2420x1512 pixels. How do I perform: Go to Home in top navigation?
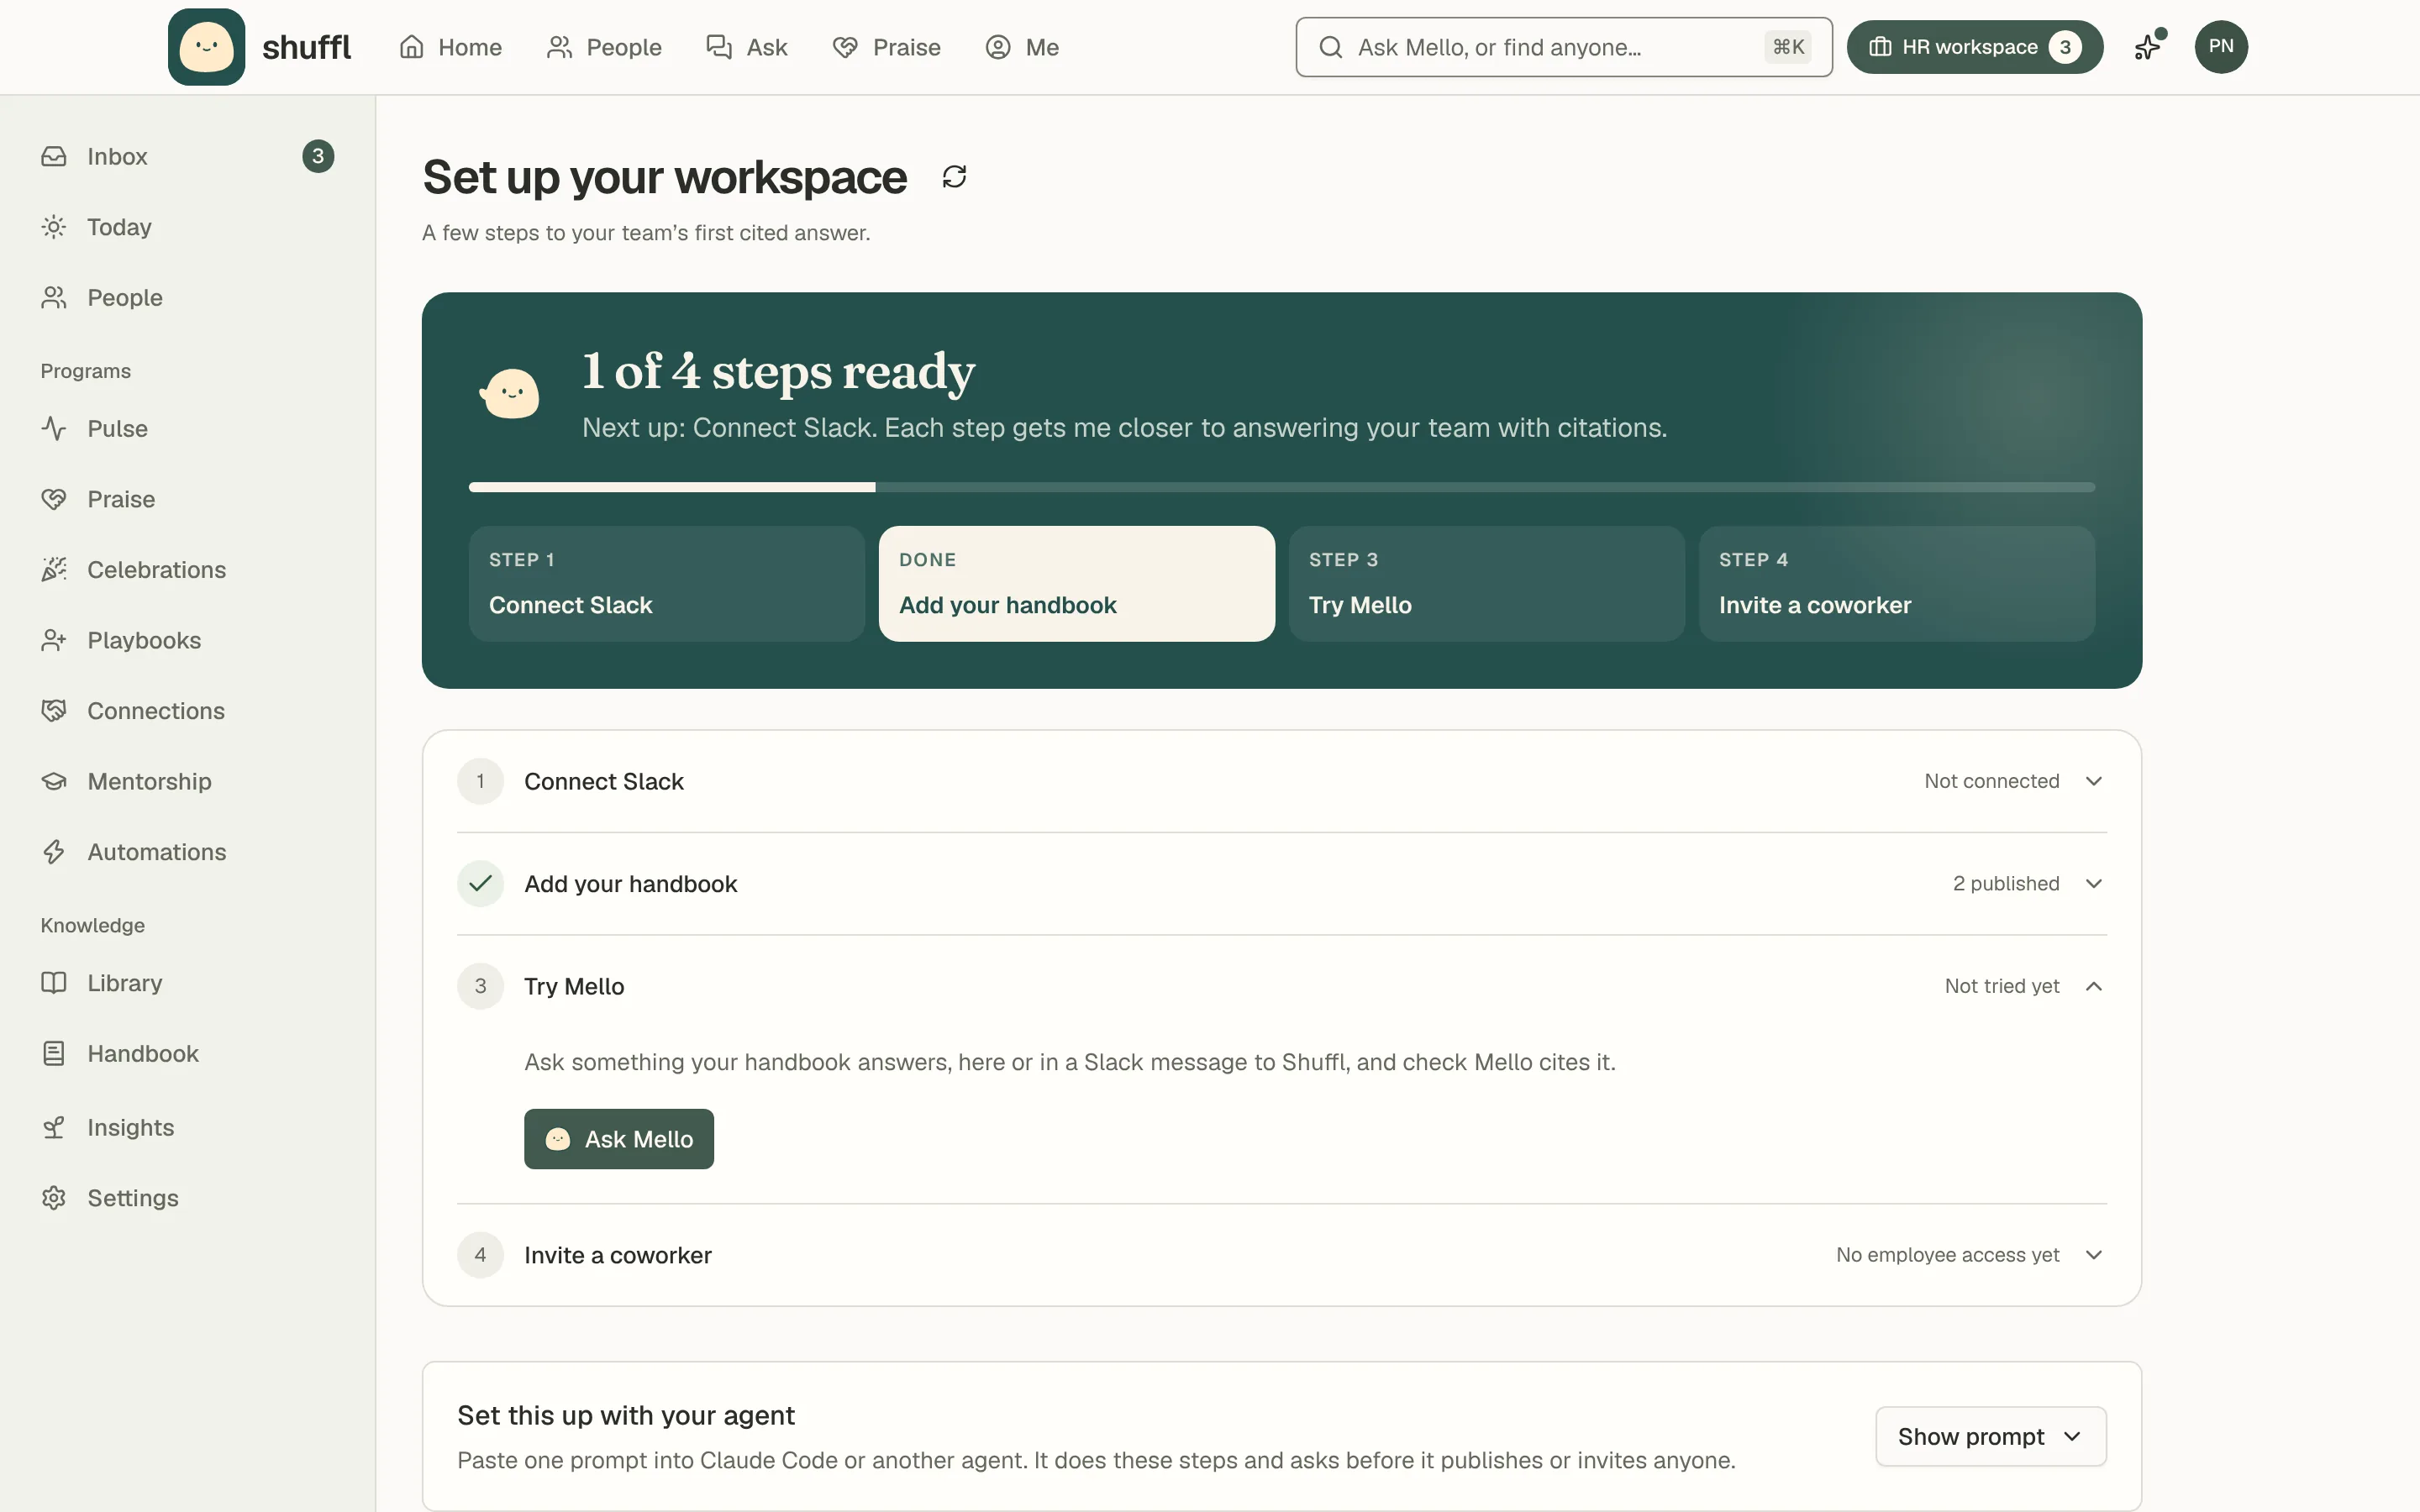[x=450, y=47]
